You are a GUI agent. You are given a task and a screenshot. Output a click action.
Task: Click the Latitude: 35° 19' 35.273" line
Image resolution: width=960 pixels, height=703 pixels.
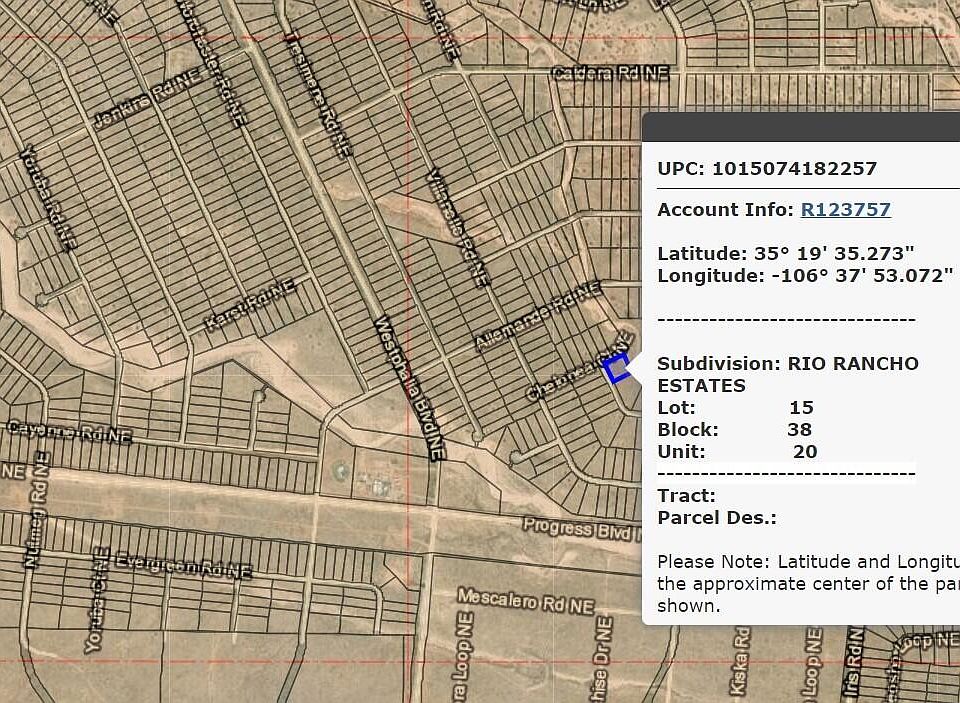click(786, 254)
